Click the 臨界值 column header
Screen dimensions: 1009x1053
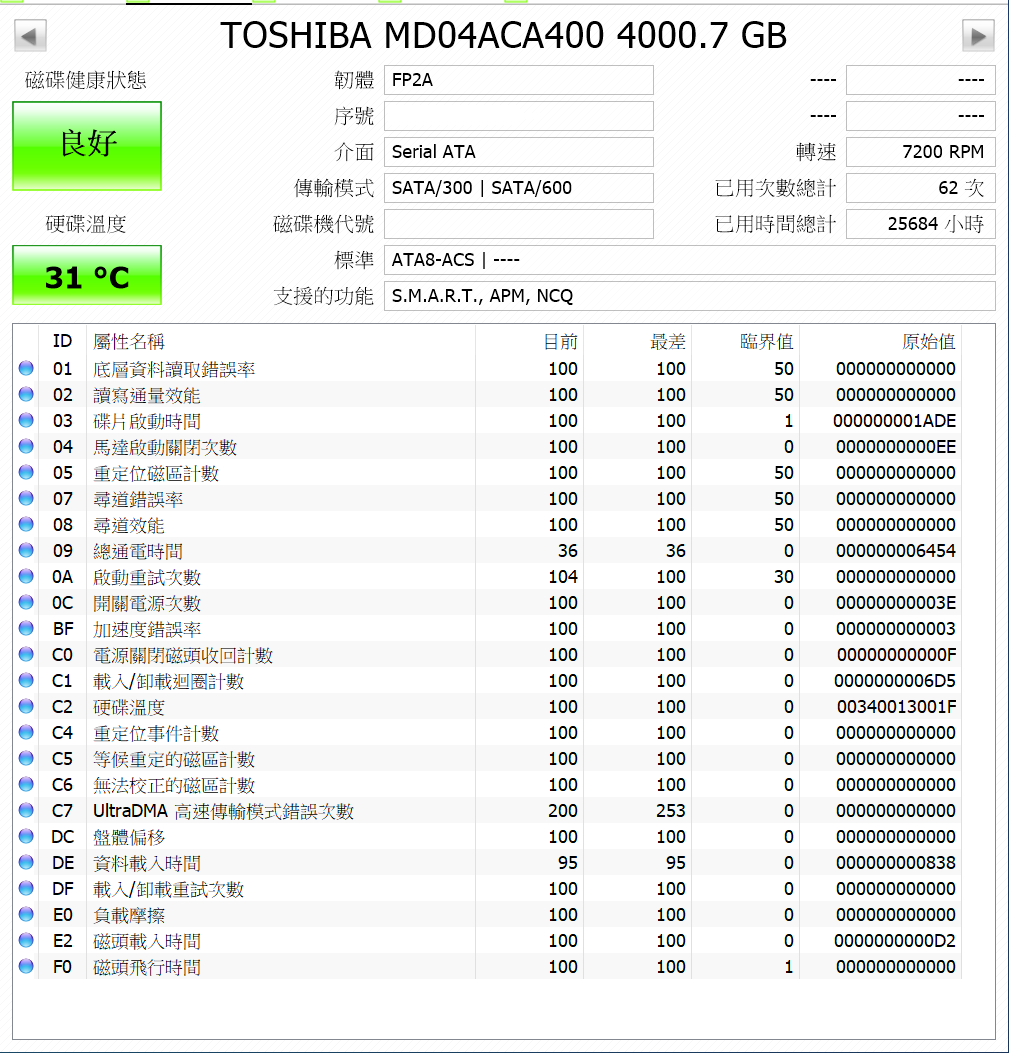pos(767,342)
